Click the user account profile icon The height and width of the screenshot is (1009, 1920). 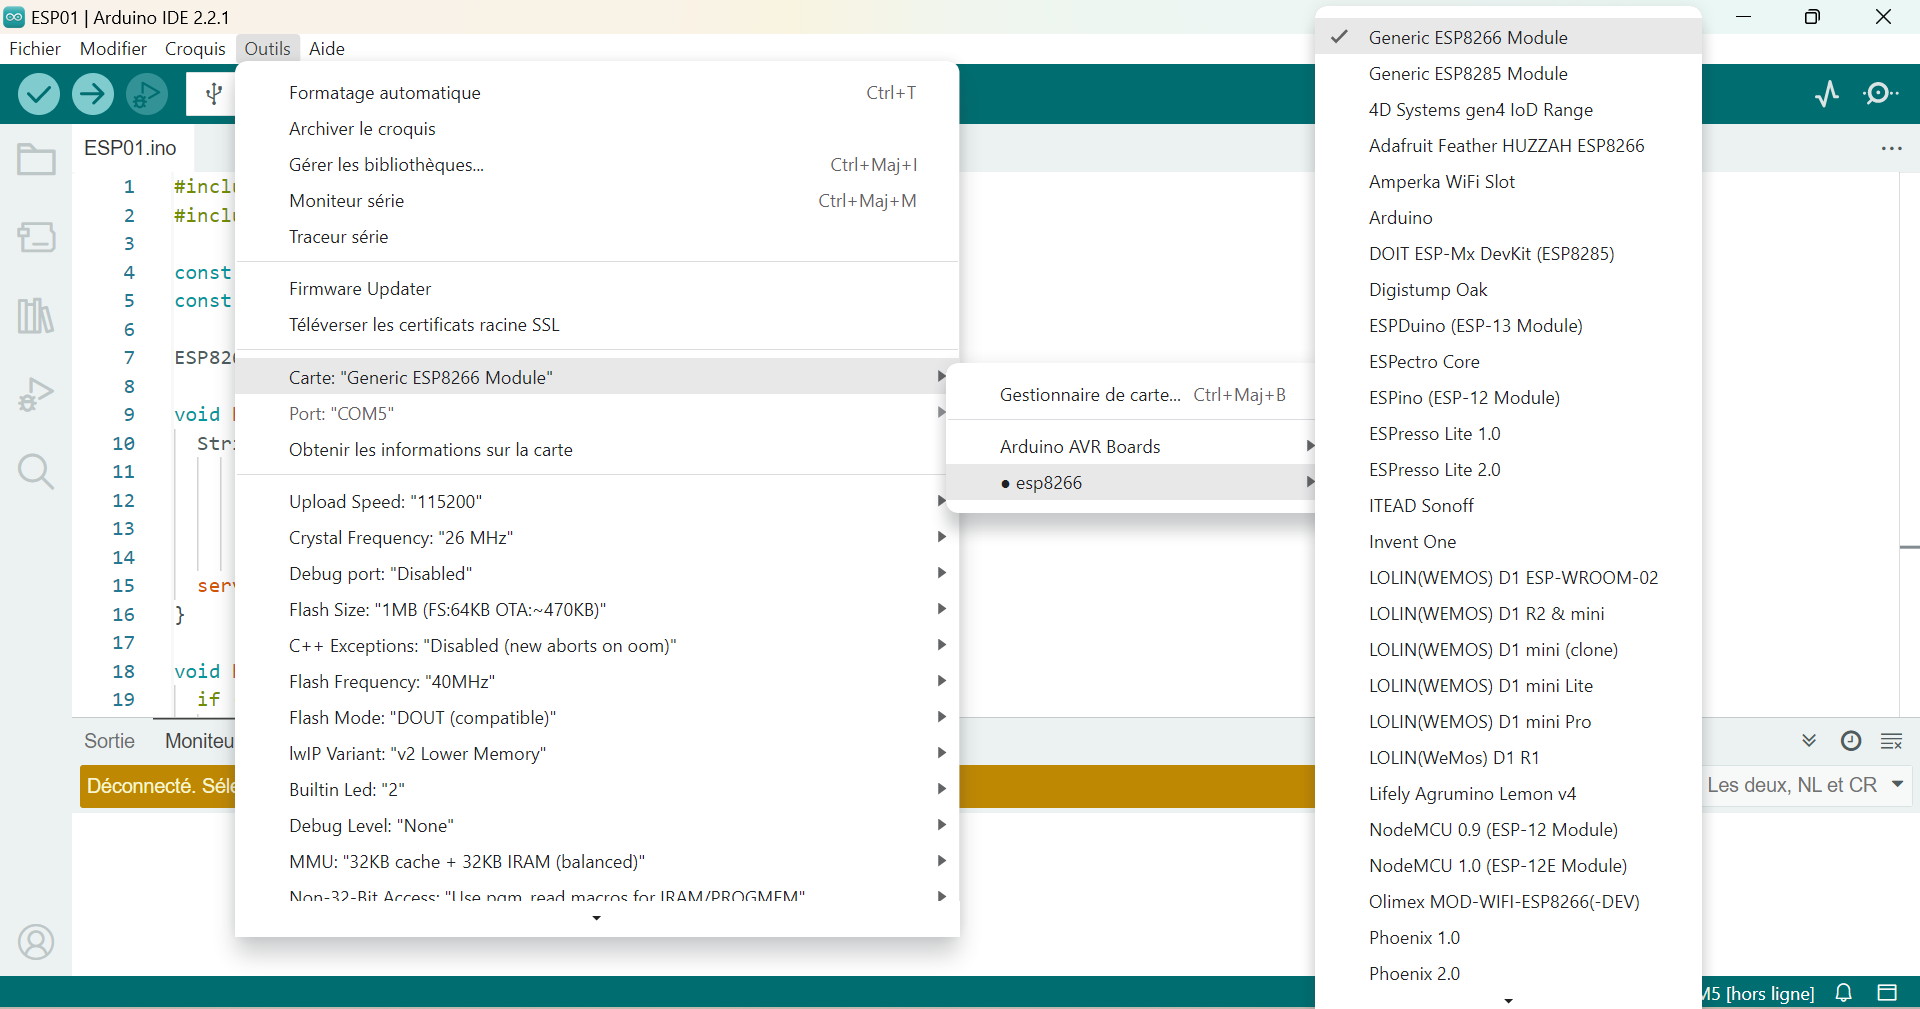click(36, 942)
